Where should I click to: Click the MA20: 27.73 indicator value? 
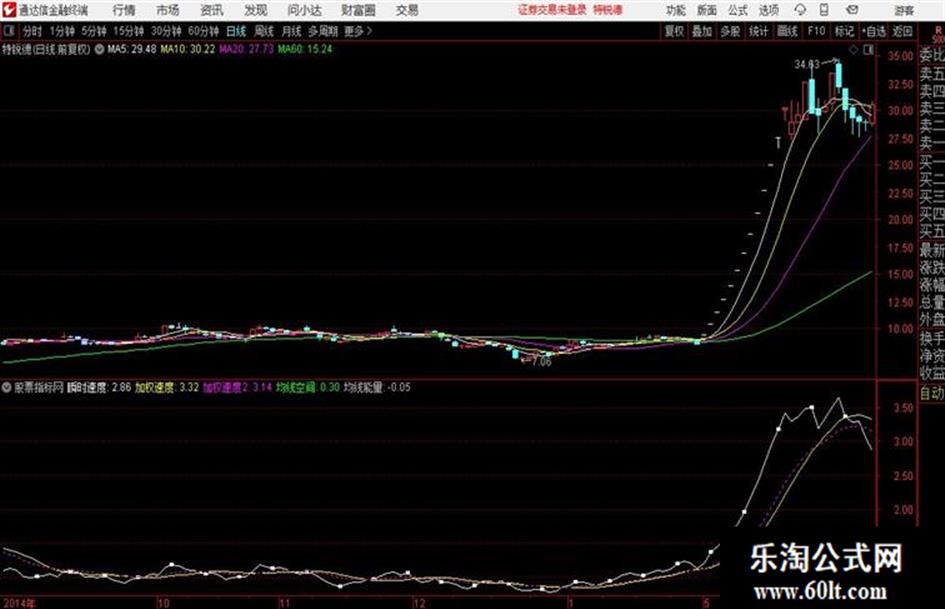tap(246, 49)
